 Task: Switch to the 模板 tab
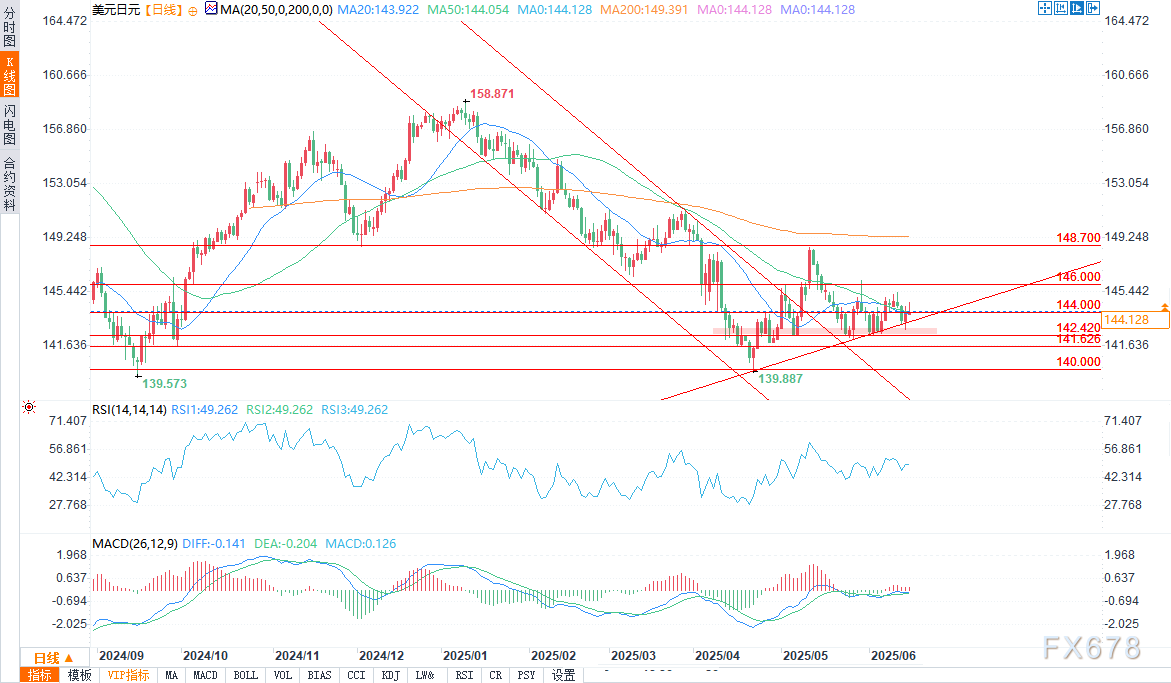pyautogui.click(x=80, y=675)
